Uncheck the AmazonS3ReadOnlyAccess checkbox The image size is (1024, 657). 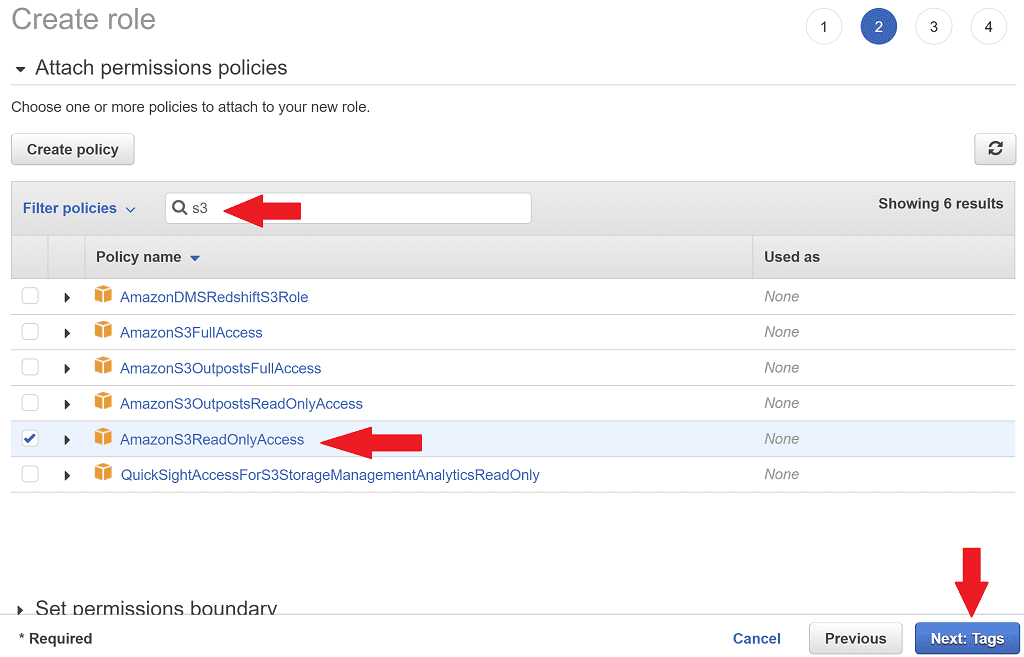29,438
